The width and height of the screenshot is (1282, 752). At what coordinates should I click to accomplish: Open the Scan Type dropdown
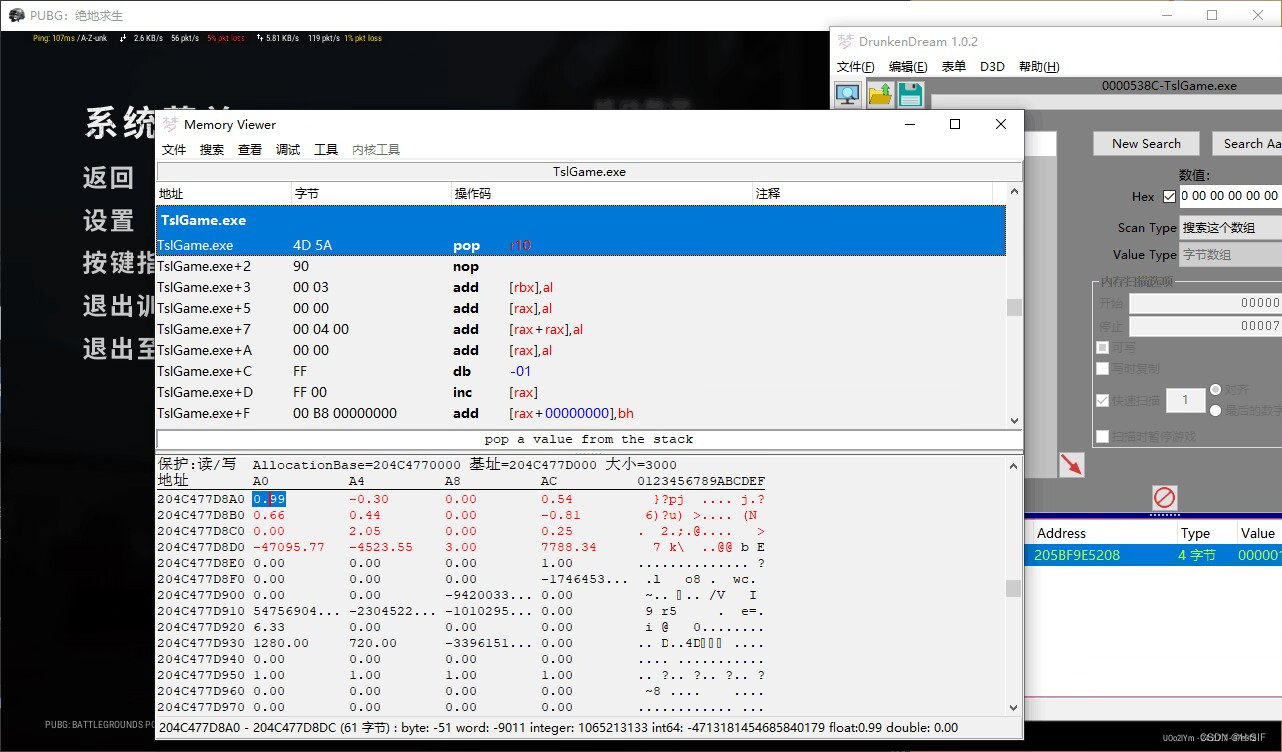[x=1231, y=227]
